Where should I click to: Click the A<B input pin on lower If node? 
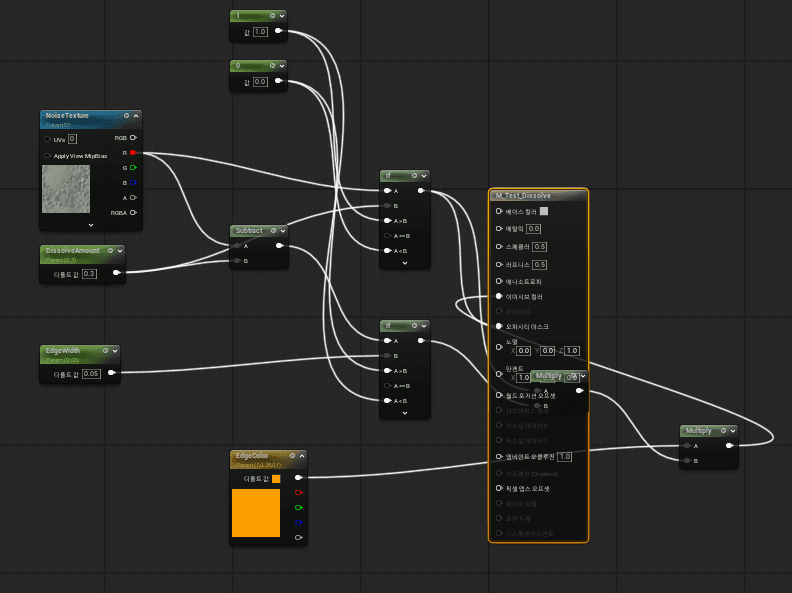[x=387, y=401]
